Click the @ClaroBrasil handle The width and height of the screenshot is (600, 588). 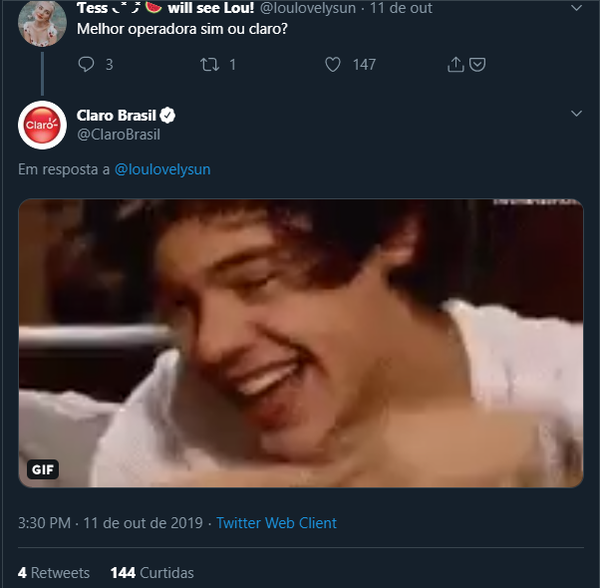118,134
